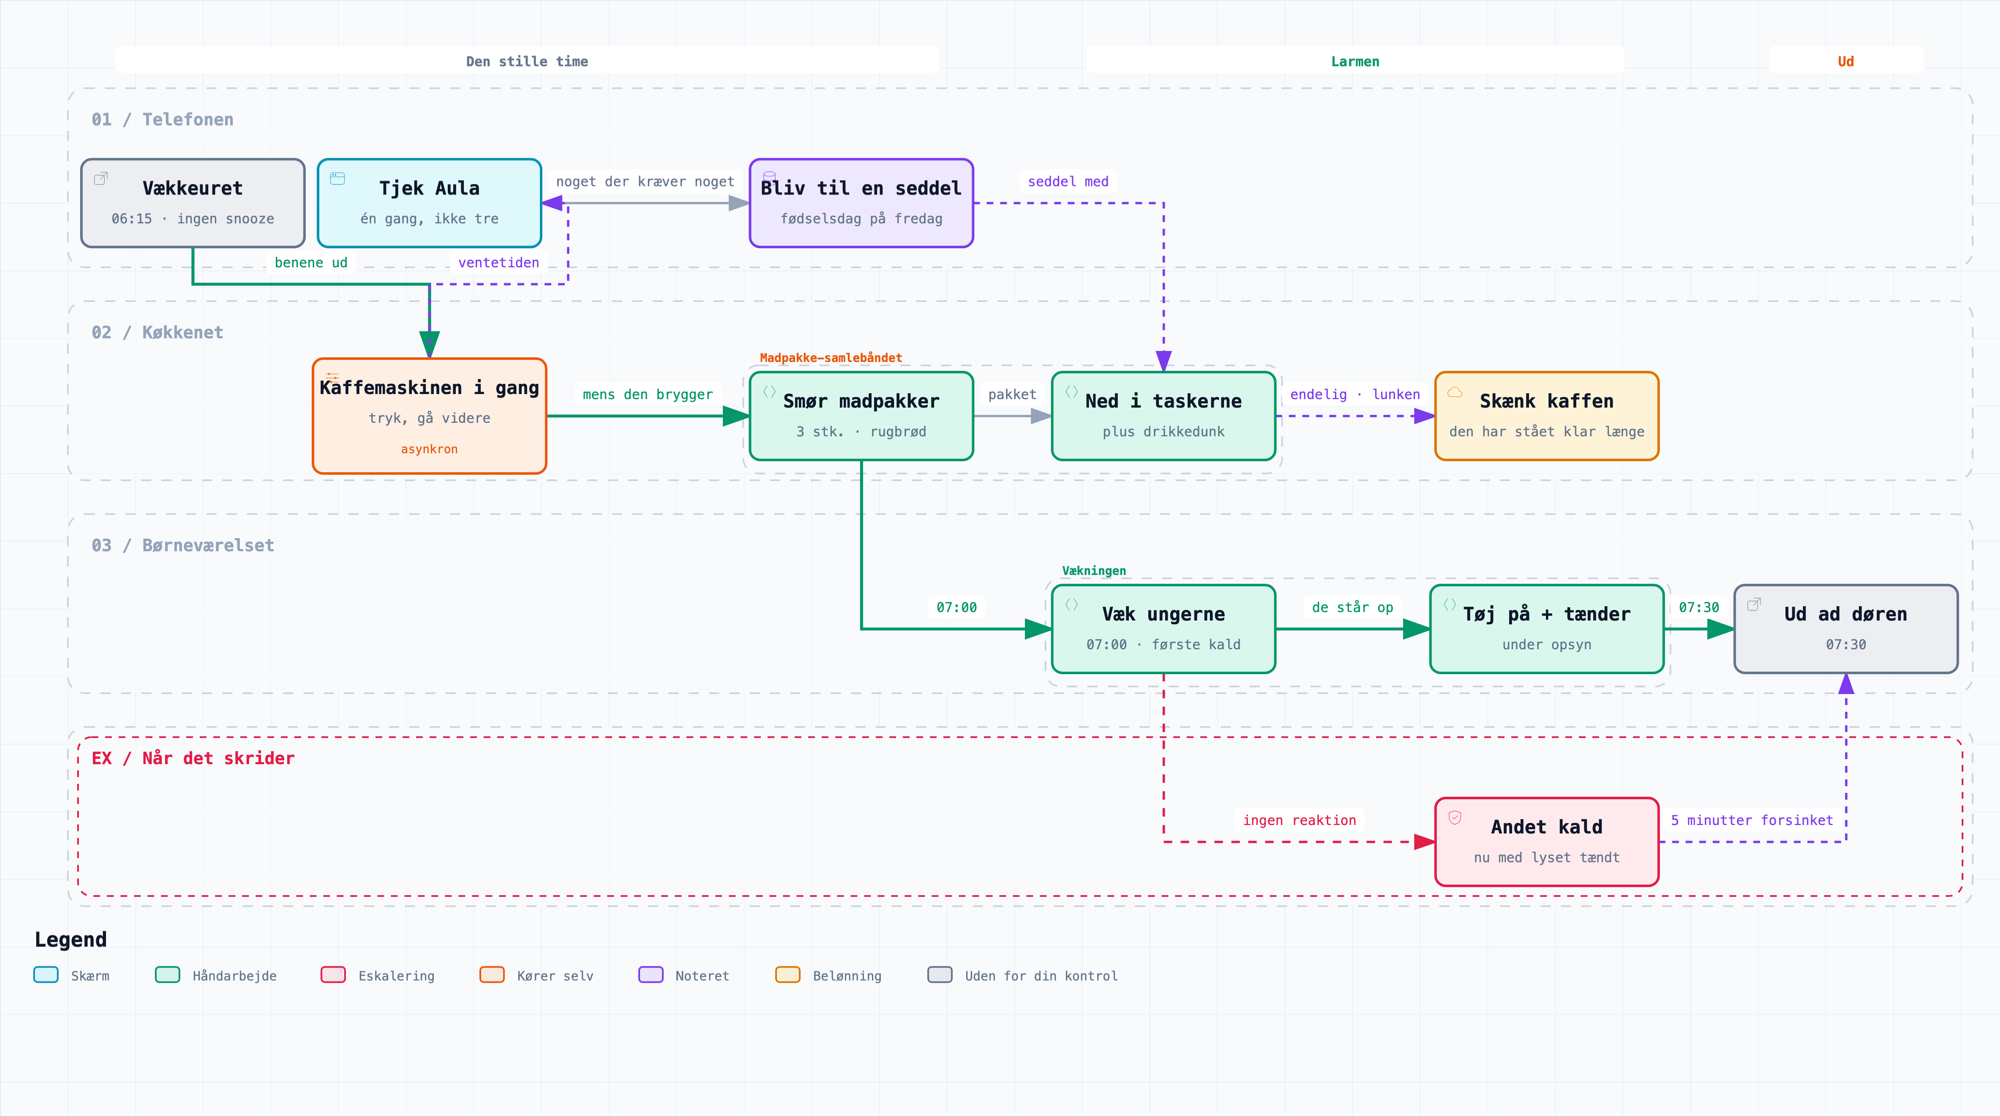Viewport: 2000px width, 1116px height.
Task: Click the 'seddel med' edge label
Action: tap(1068, 182)
